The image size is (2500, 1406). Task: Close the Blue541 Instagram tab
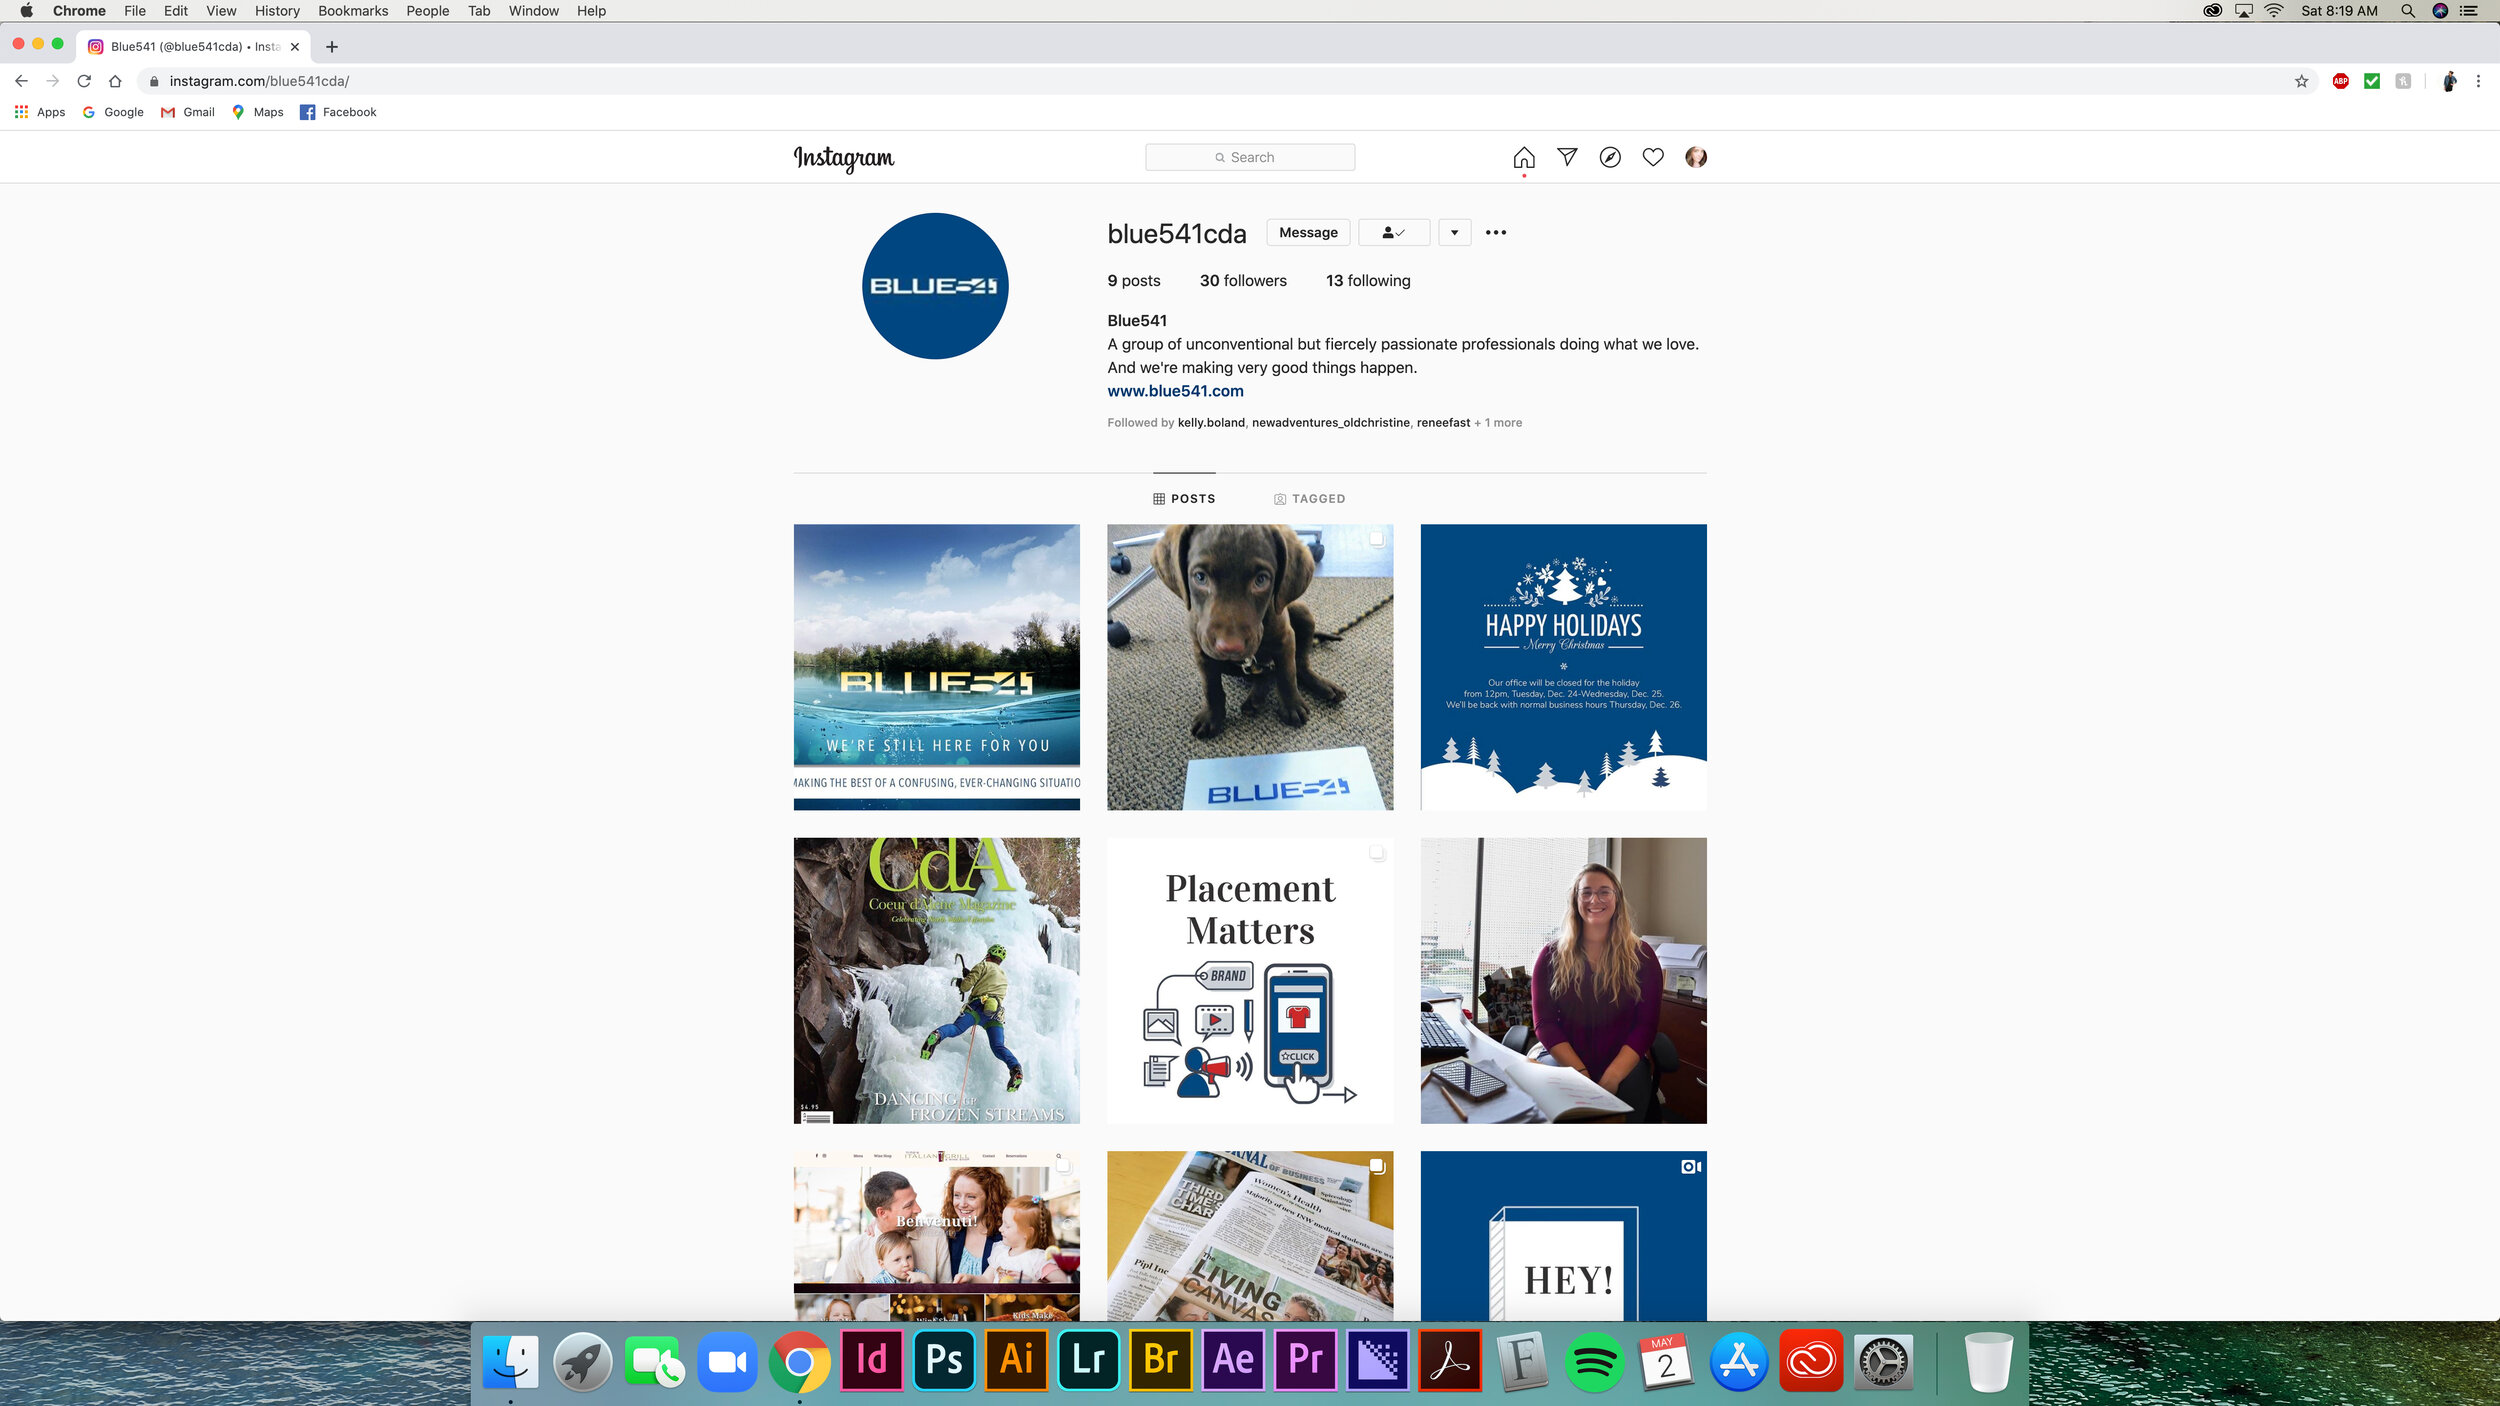tap(295, 47)
